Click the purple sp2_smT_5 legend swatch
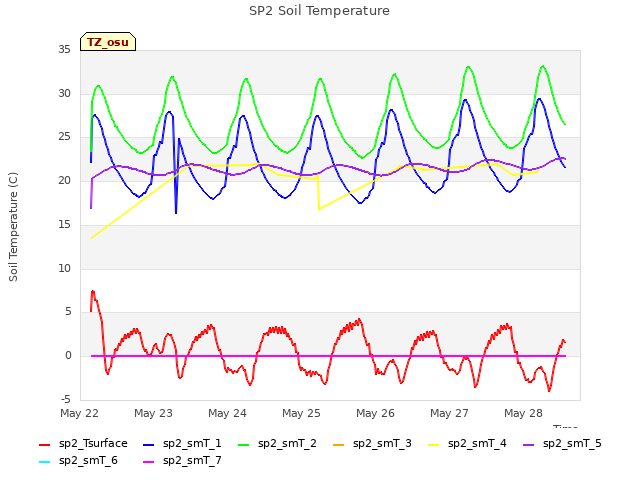Screen dimensions: 640x480 (x=529, y=444)
